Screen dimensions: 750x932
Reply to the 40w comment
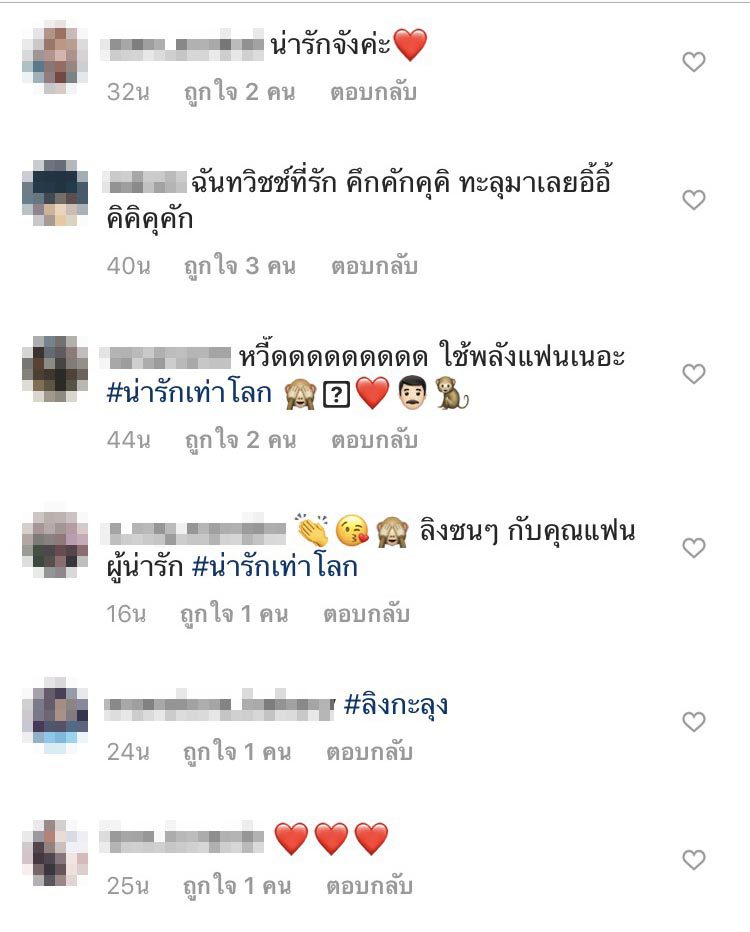point(374,266)
